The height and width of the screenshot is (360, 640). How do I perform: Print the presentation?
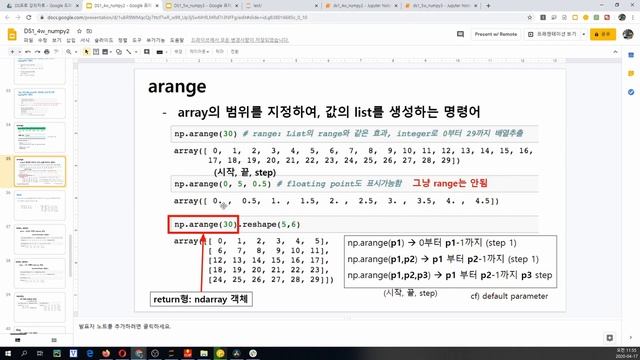coord(47,52)
